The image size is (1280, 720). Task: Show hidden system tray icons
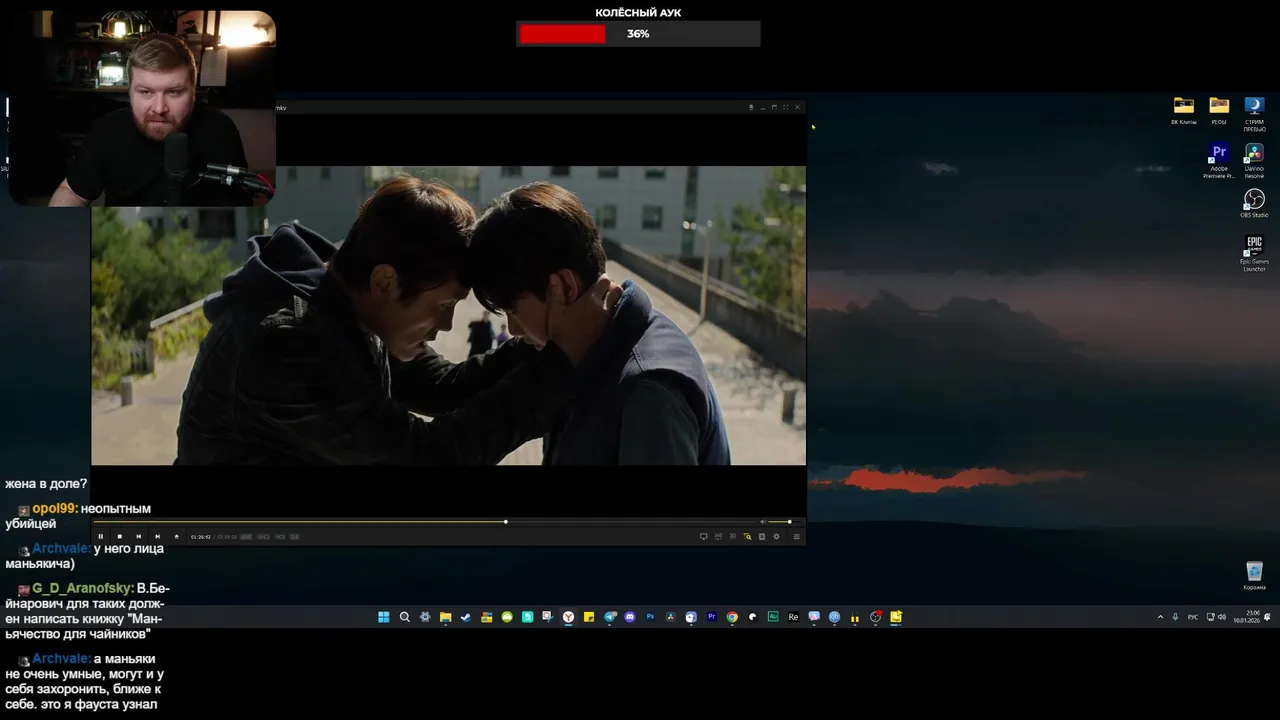click(x=1160, y=617)
